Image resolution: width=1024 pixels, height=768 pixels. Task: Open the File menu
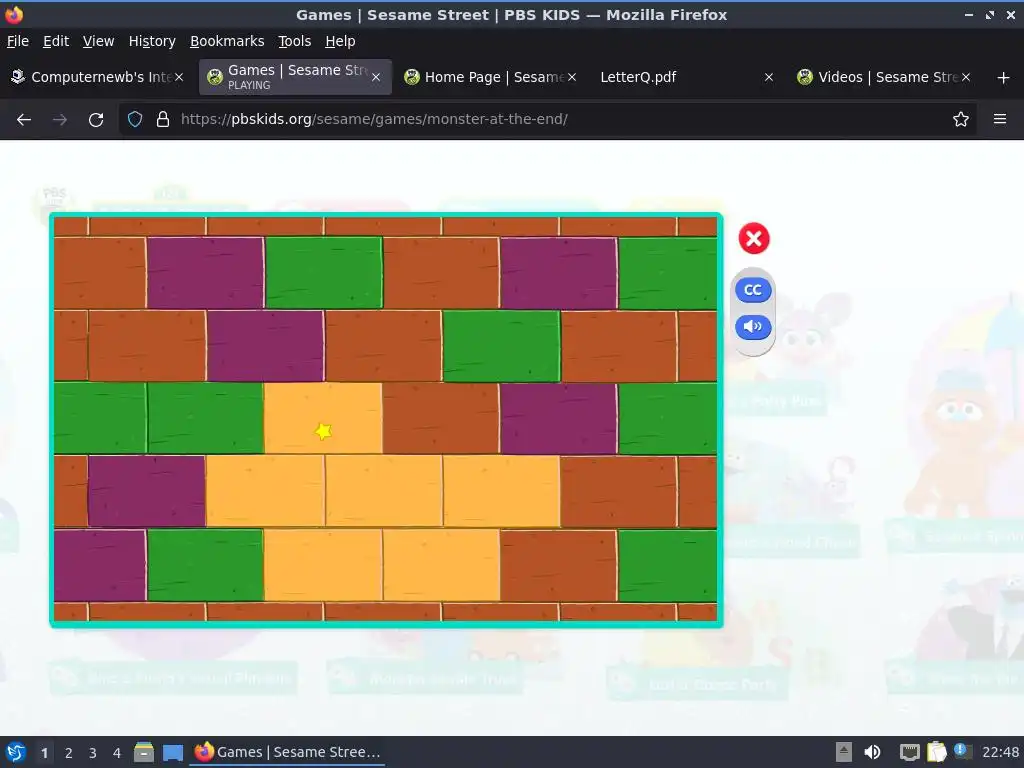(18, 41)
